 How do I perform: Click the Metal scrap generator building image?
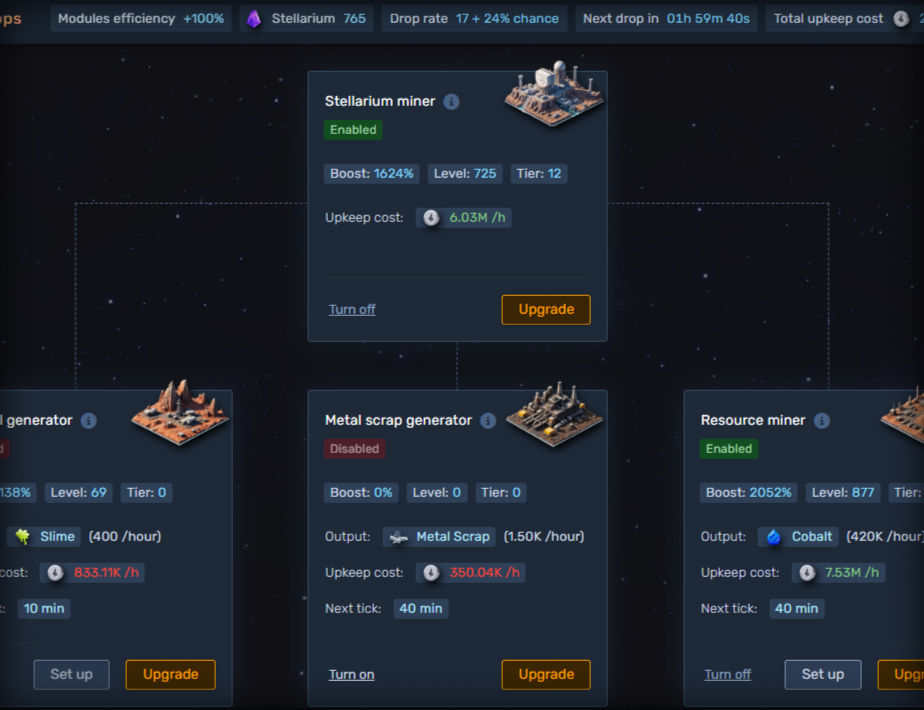coord(555,414)
